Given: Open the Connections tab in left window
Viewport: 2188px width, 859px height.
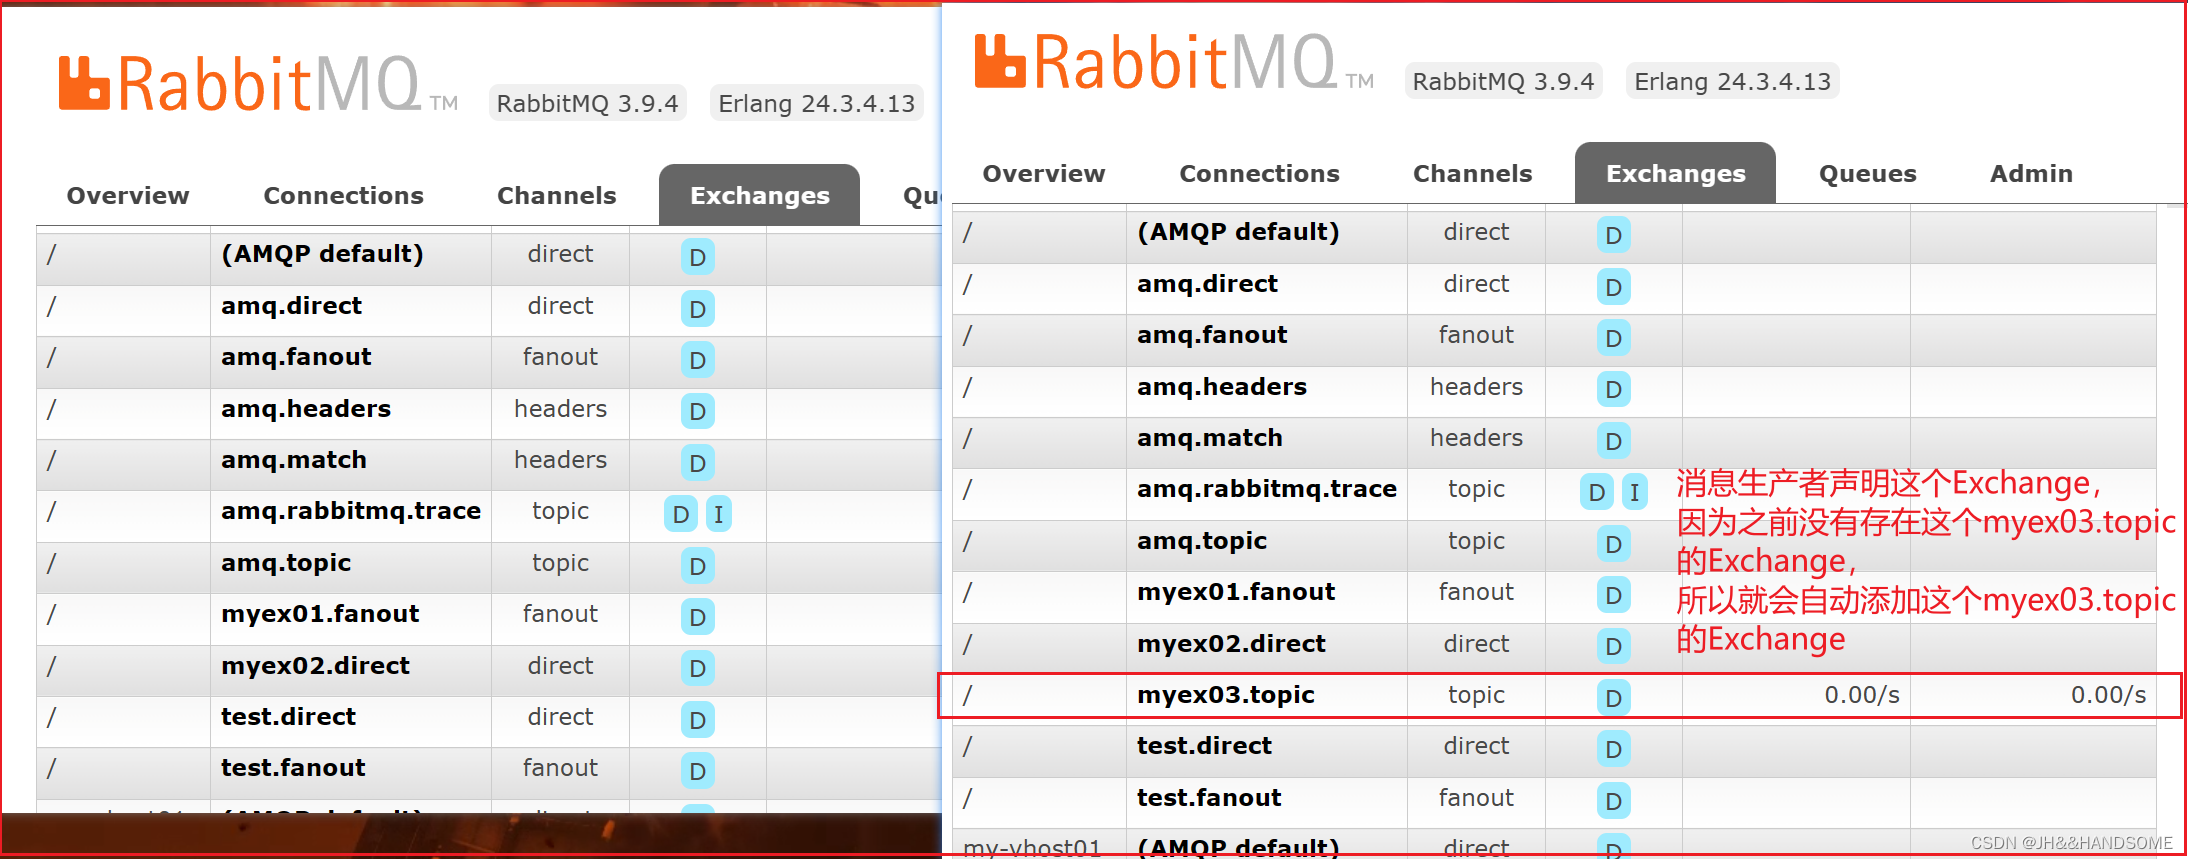Looking at the screenshot, I should click(344, 196).
